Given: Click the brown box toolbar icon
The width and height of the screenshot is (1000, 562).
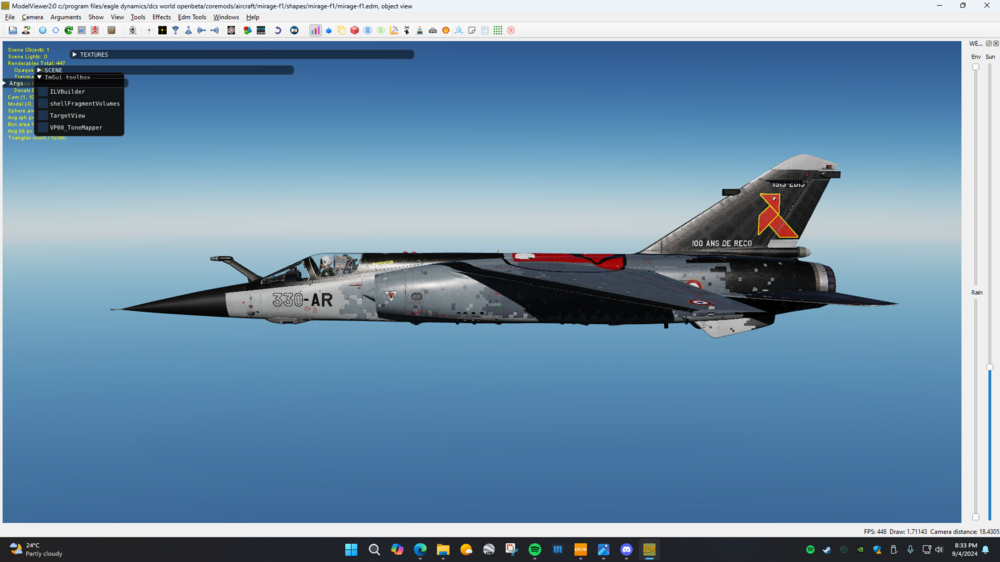Looking at the screenshot, I should (x=111, y=30).
